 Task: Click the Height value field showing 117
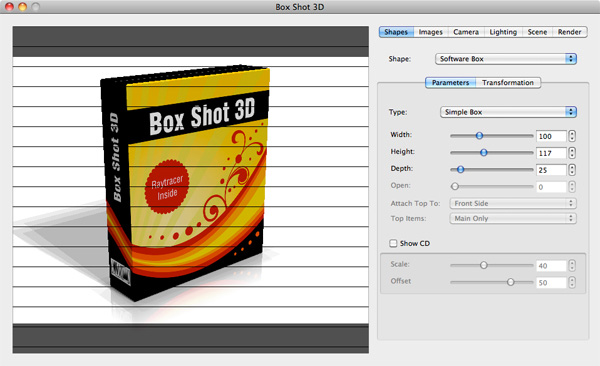(x=551, y=153)
